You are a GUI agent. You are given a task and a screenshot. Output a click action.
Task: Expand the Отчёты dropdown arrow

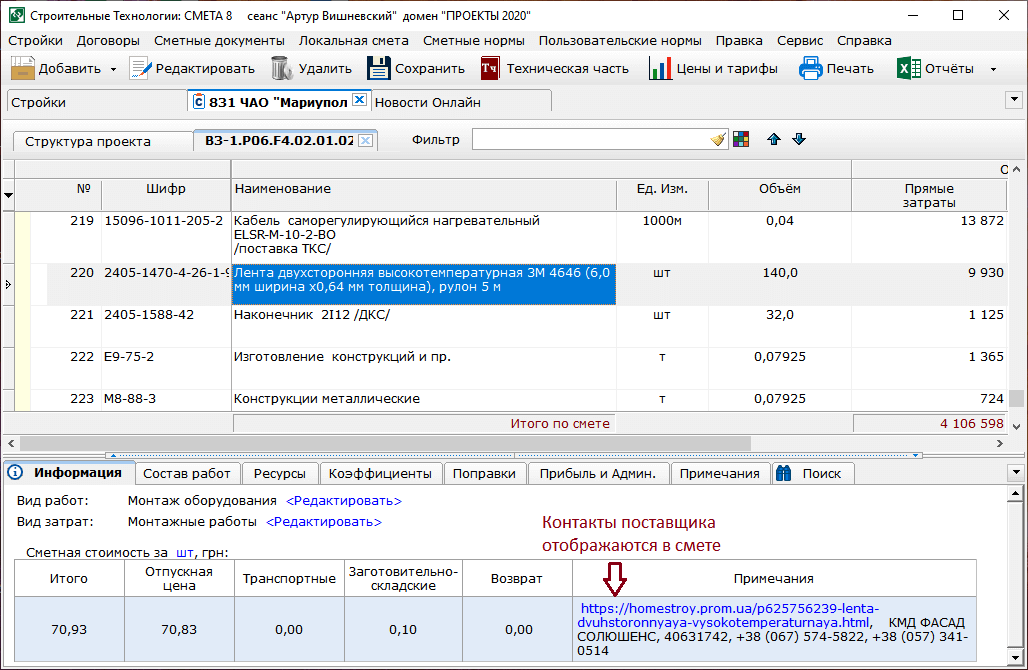(x=993, y=70)
